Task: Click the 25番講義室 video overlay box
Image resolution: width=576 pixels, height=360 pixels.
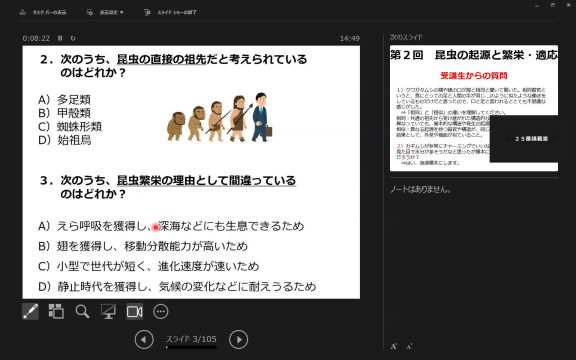Action: [x=524, y=138]
